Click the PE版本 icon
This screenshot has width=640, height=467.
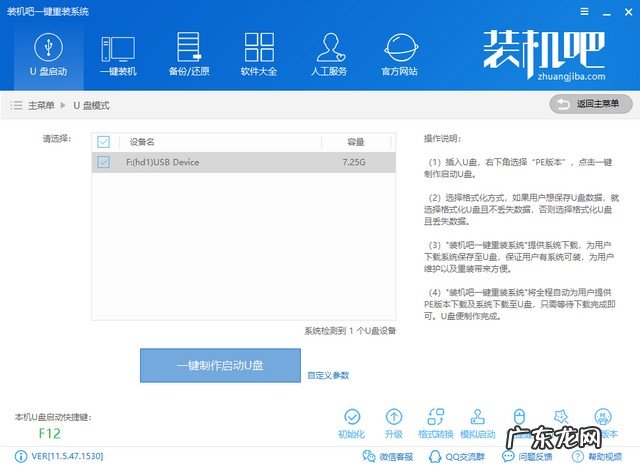click(603, 417)
